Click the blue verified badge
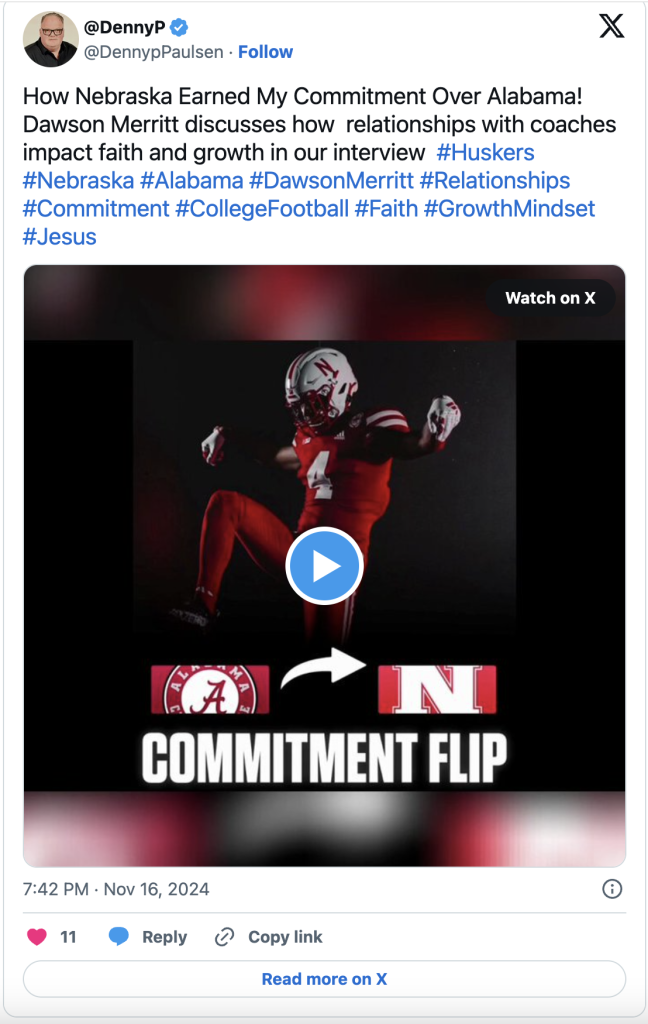The image size is (648, 1024). 179,27
